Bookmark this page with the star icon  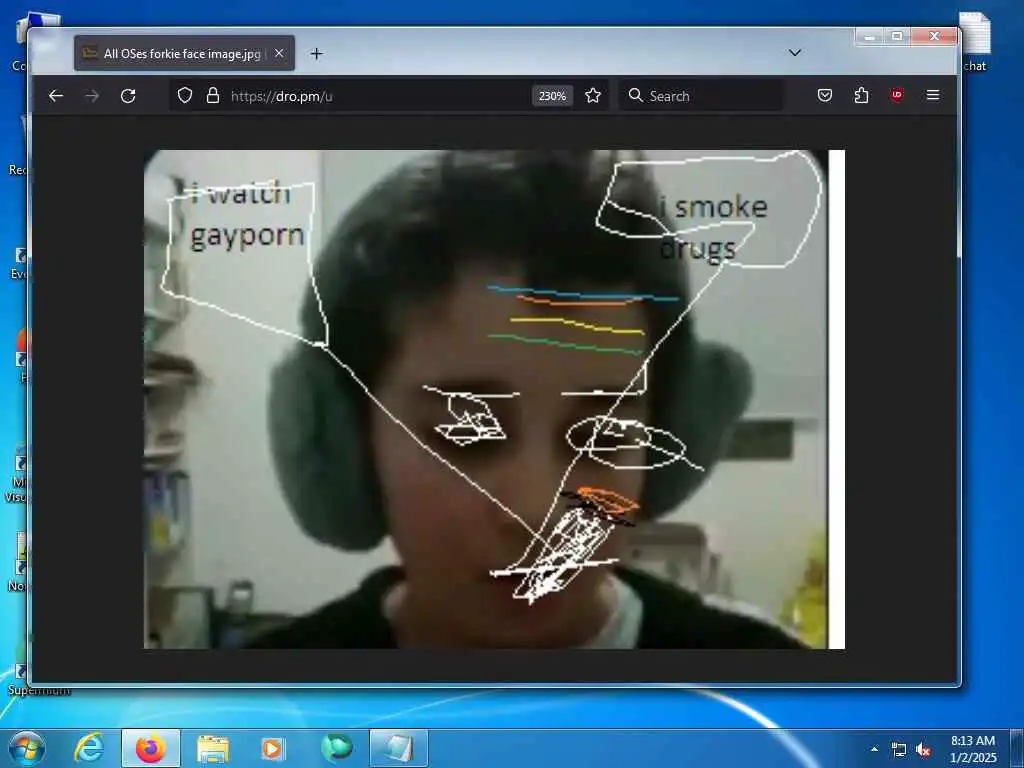point(593,96)
